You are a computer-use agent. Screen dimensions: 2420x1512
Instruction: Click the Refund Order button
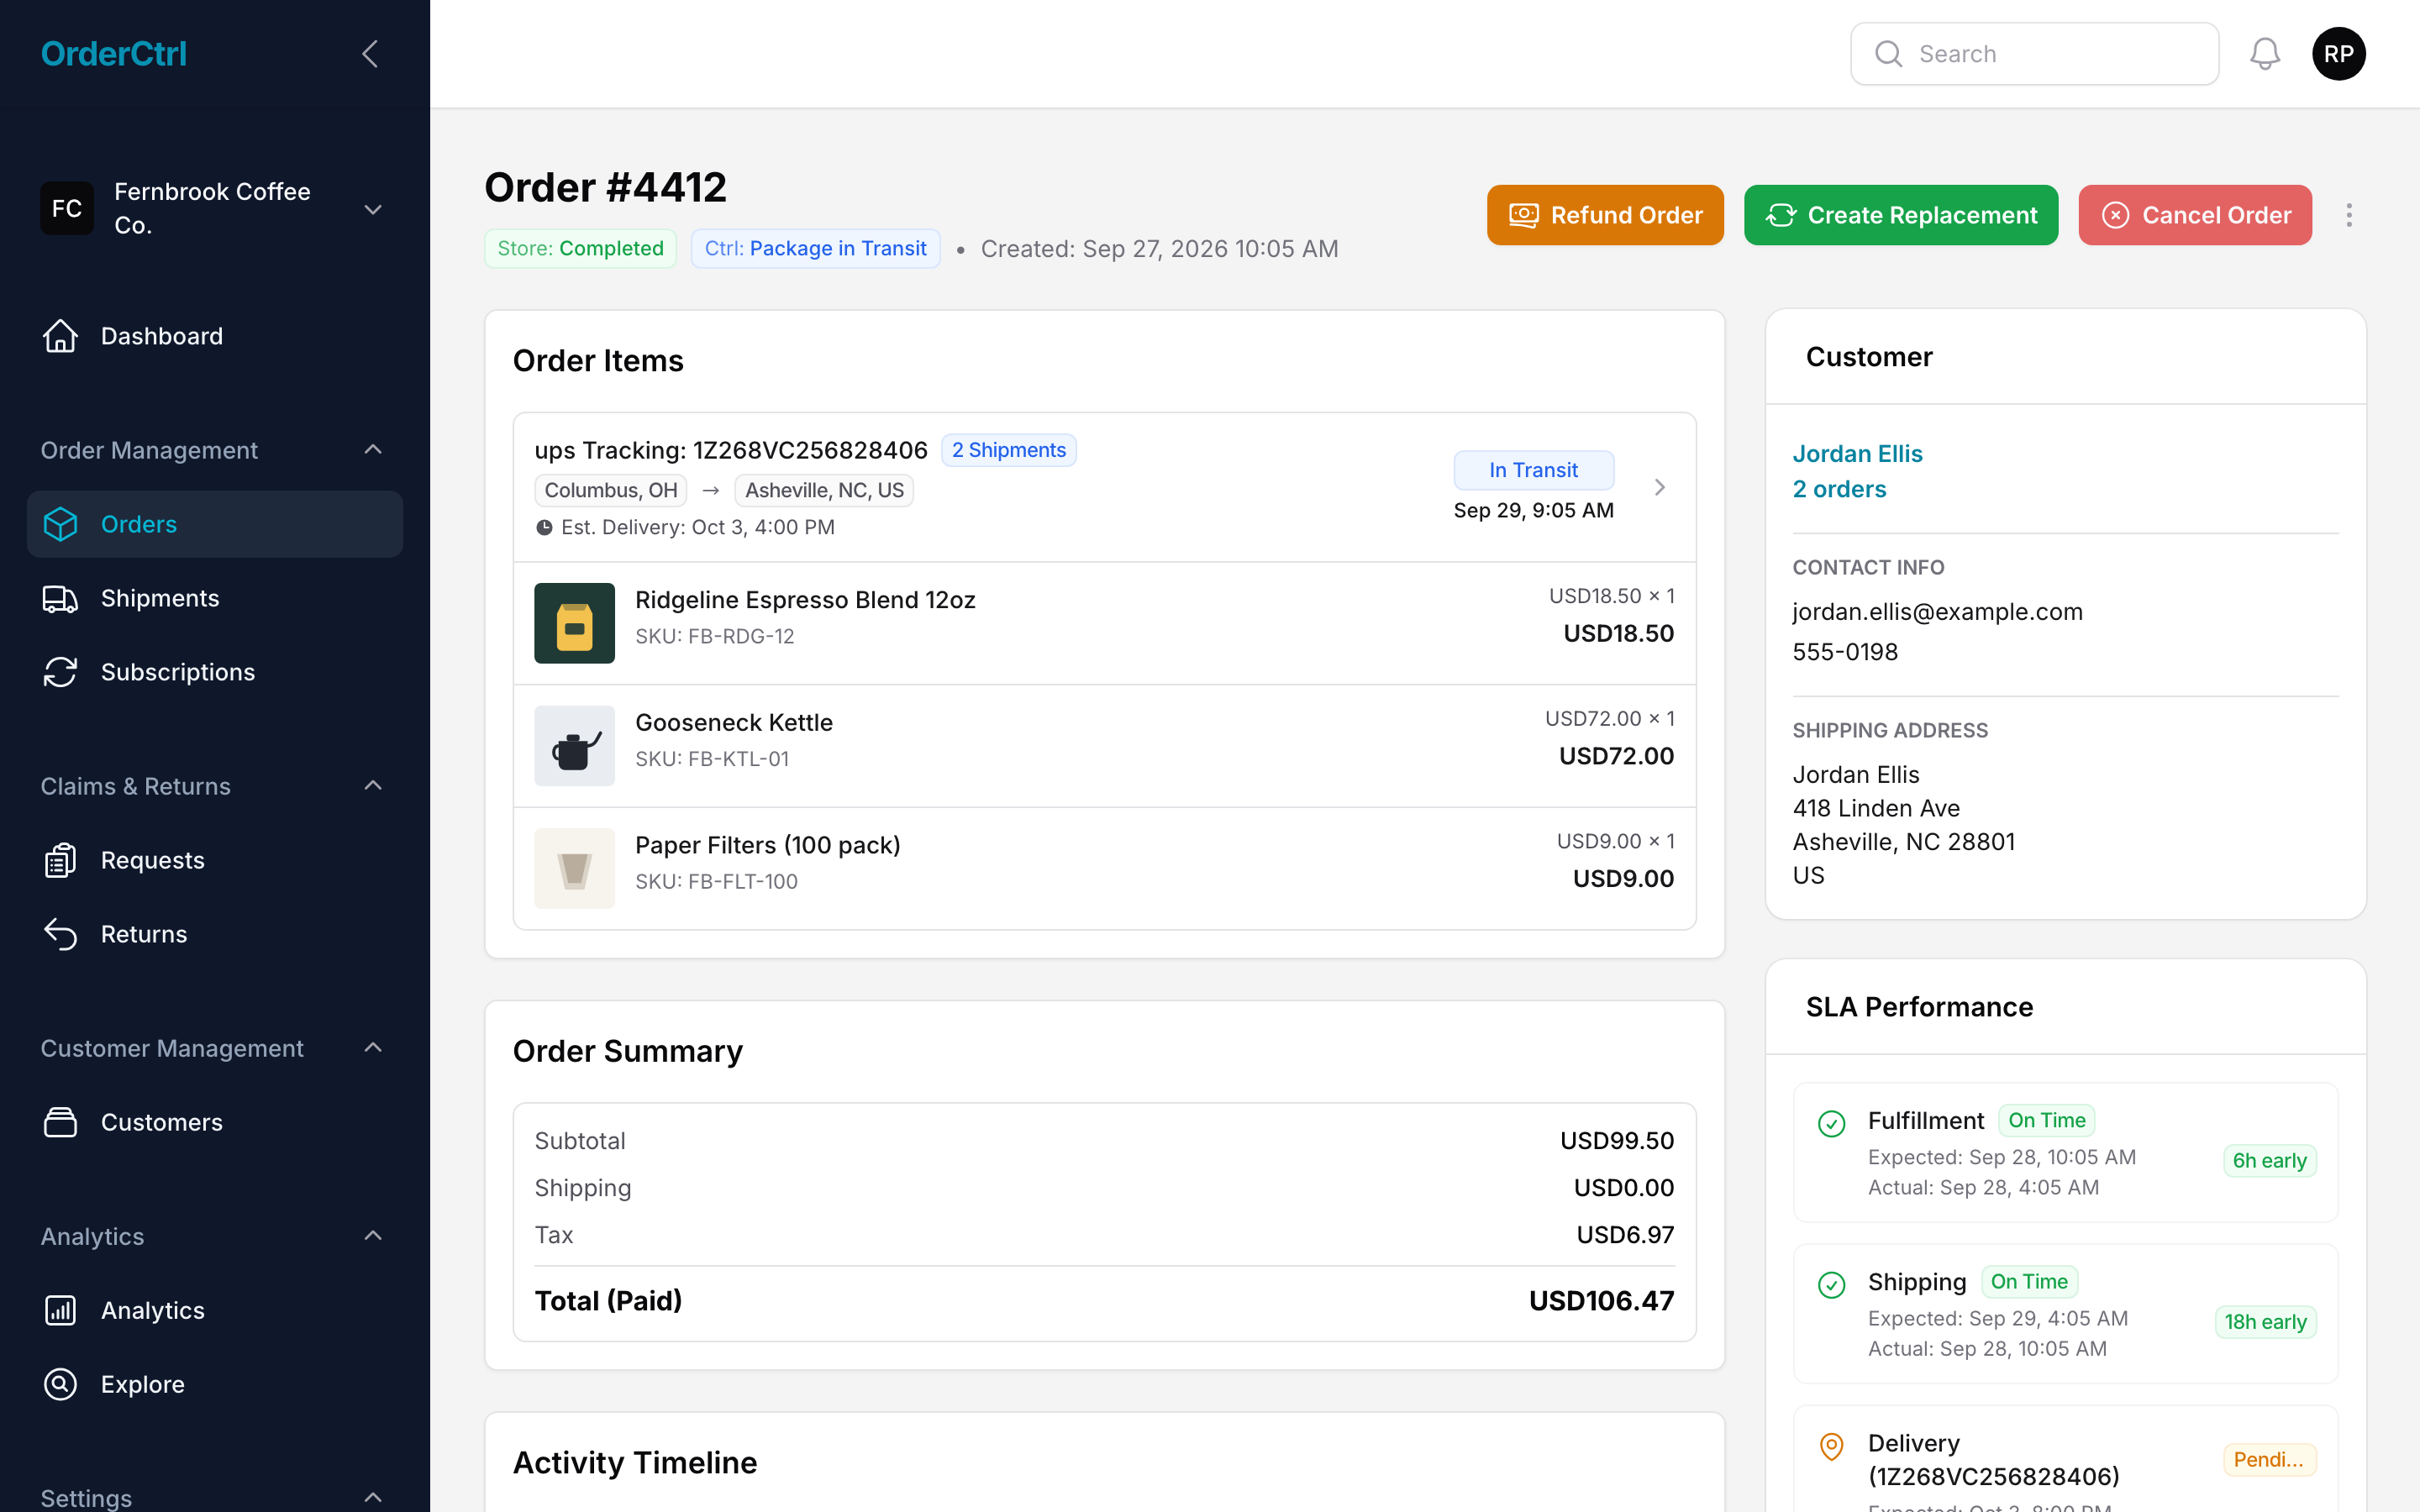[x=1605, y=215]
